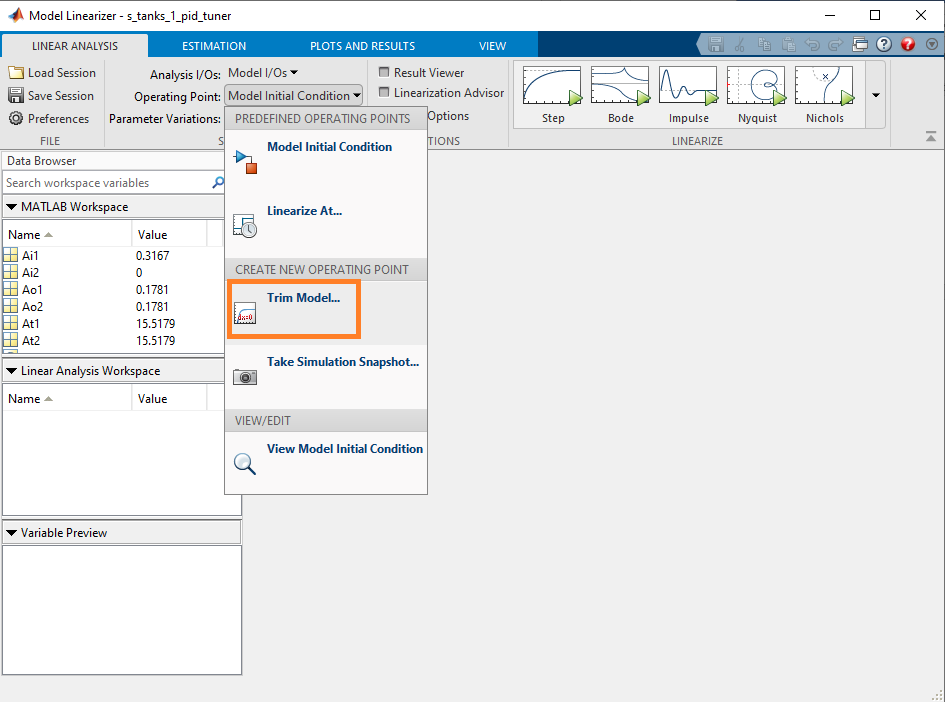Open Preferences with the gear icon

[x=16, y=119]
